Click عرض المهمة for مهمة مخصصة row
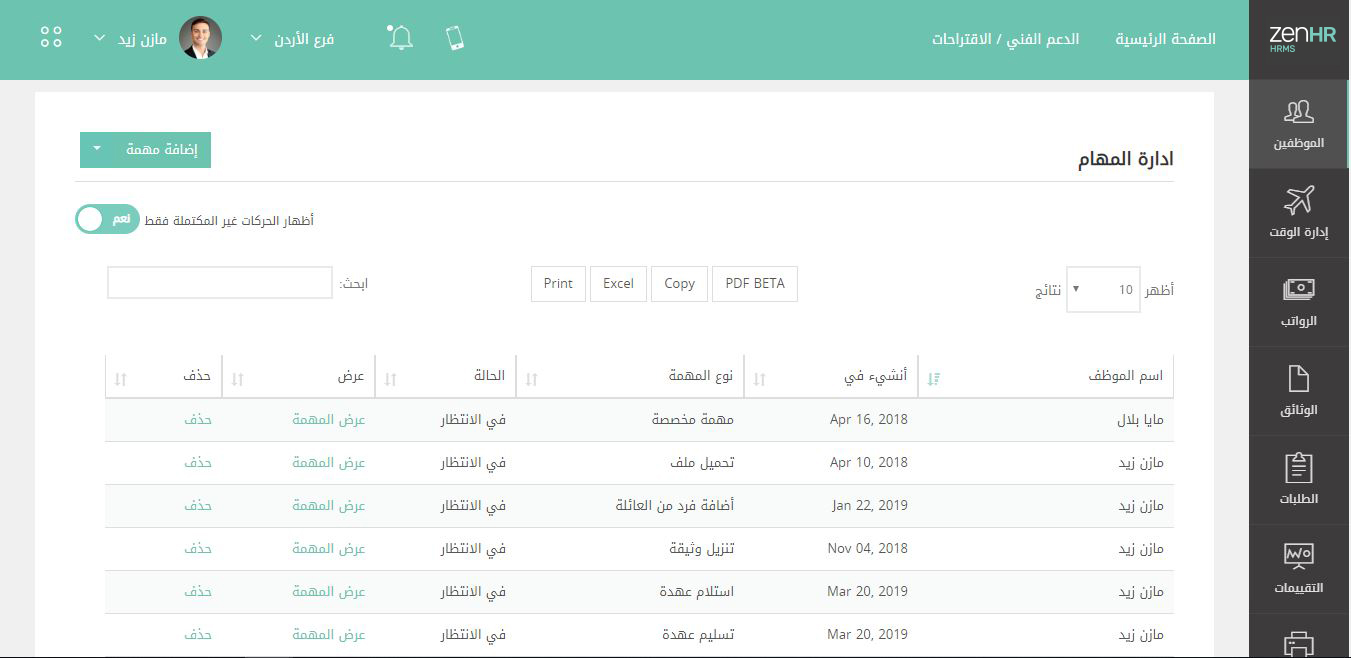The height and width of the screenshot is (658, 1351). point(329,420)
